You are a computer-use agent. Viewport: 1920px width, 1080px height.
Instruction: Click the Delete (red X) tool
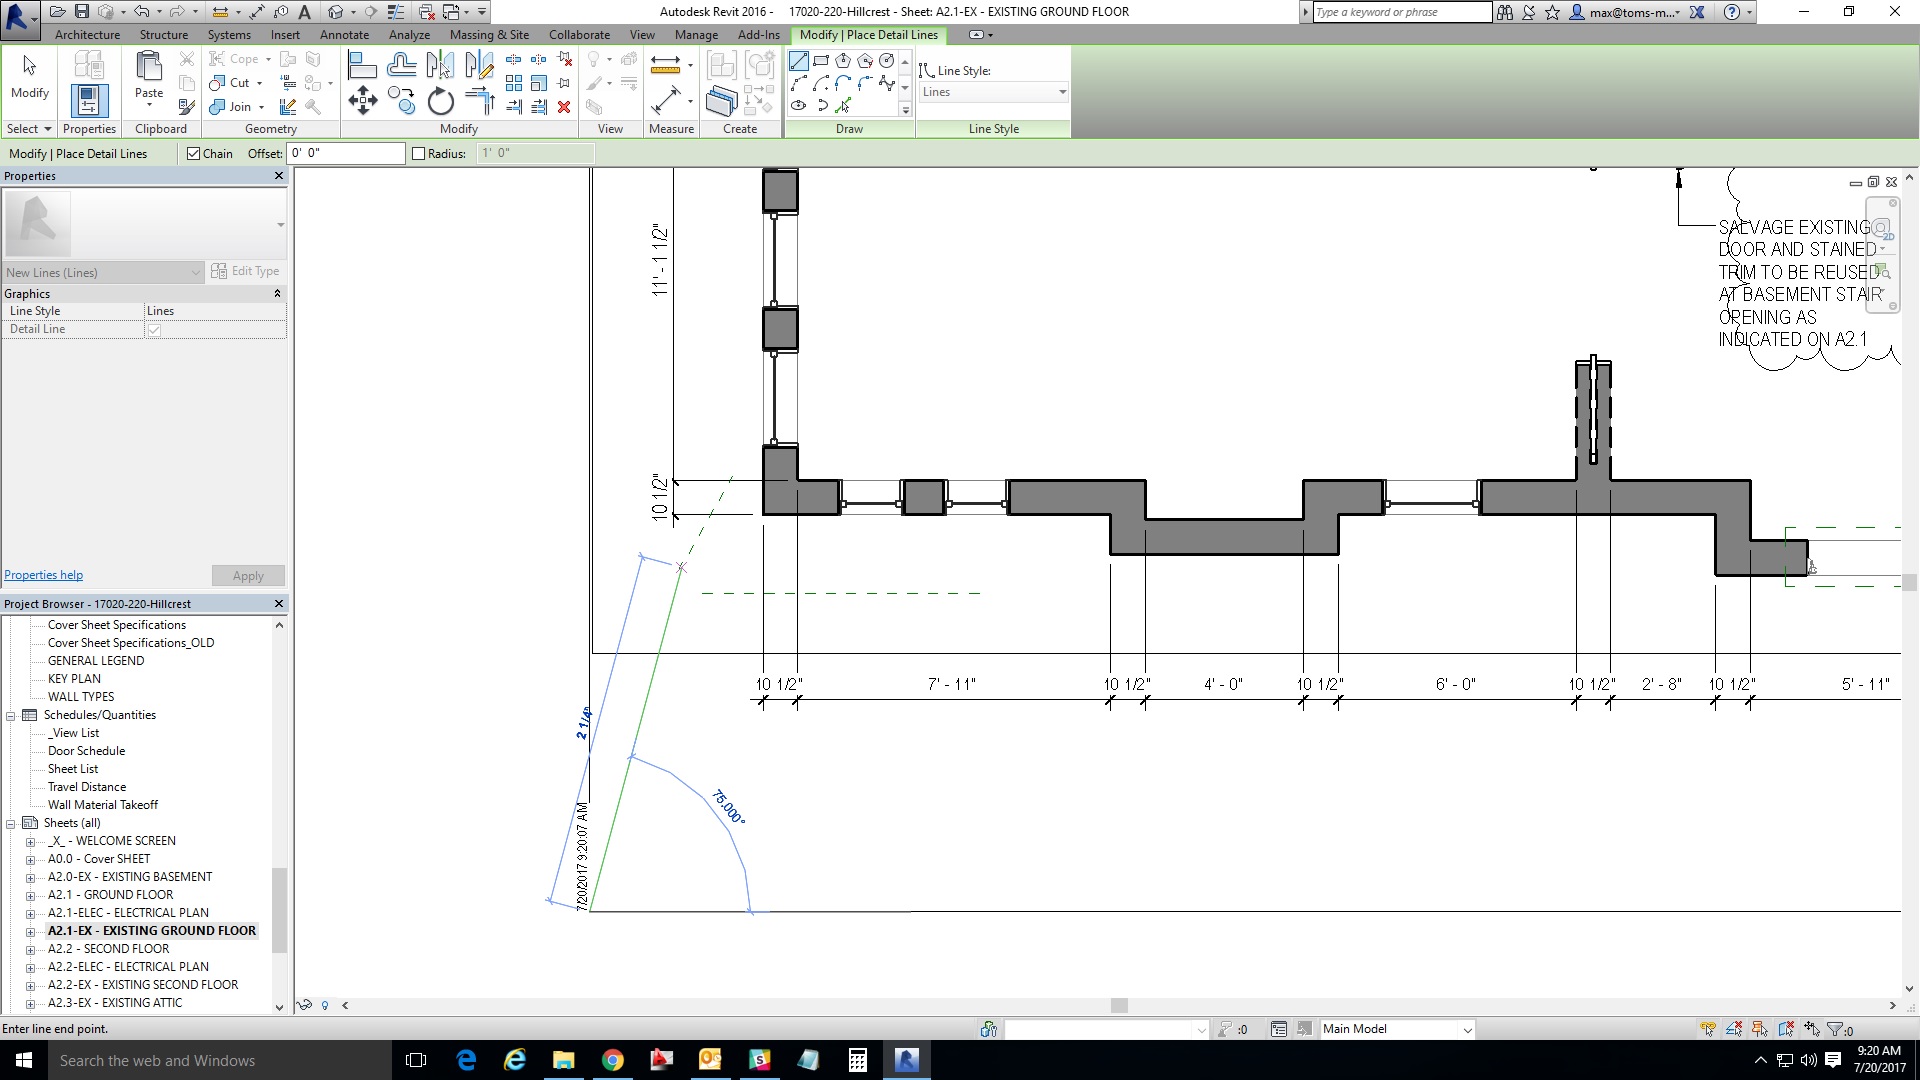564,107
